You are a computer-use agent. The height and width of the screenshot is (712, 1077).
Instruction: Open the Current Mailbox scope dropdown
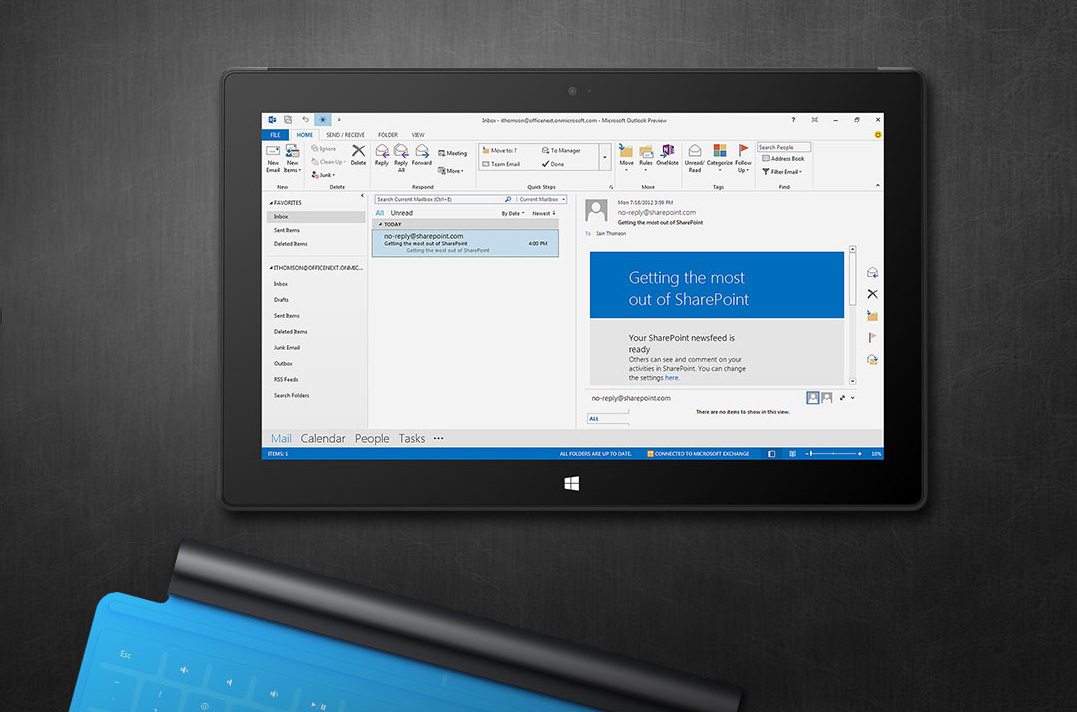[x=542, y=199]
